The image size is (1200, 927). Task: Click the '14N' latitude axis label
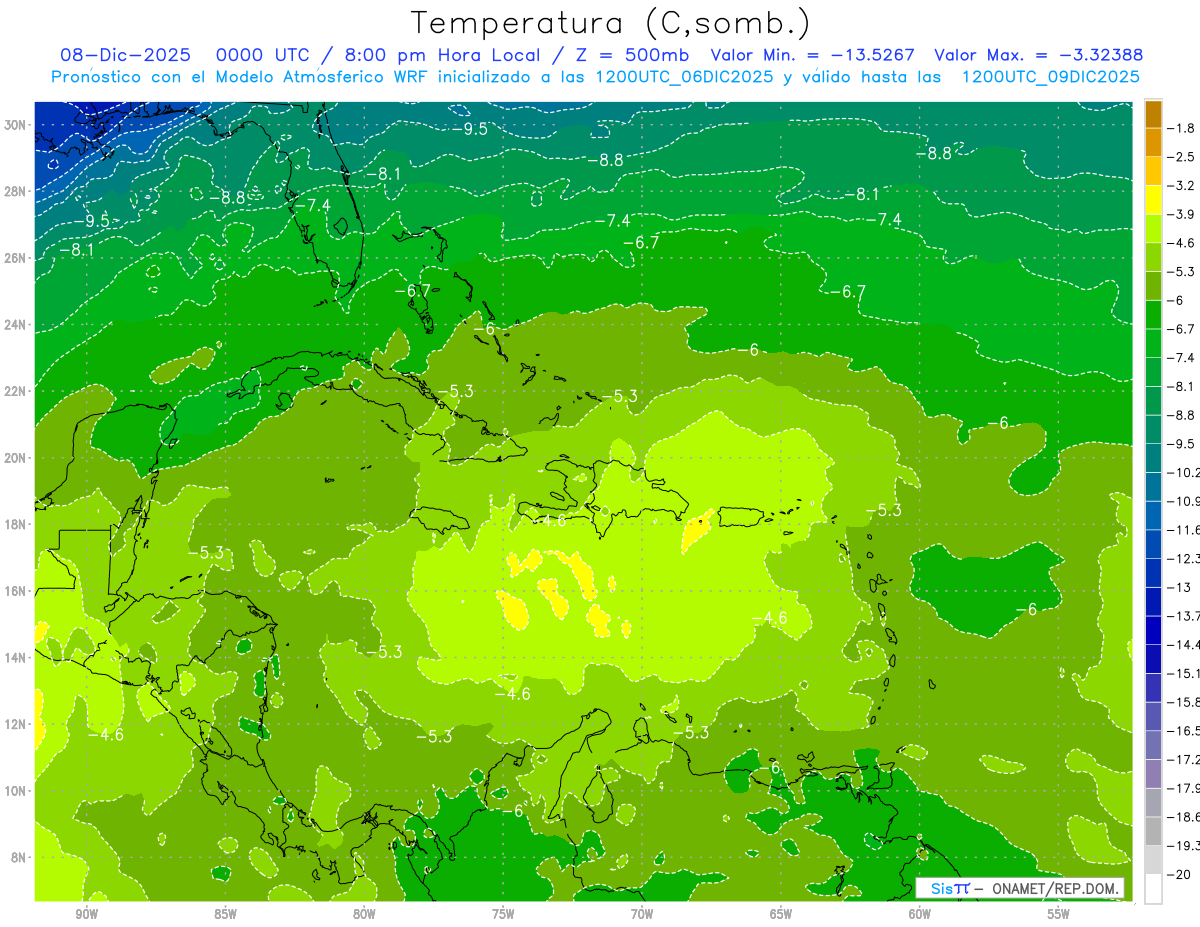click(17, 658)
